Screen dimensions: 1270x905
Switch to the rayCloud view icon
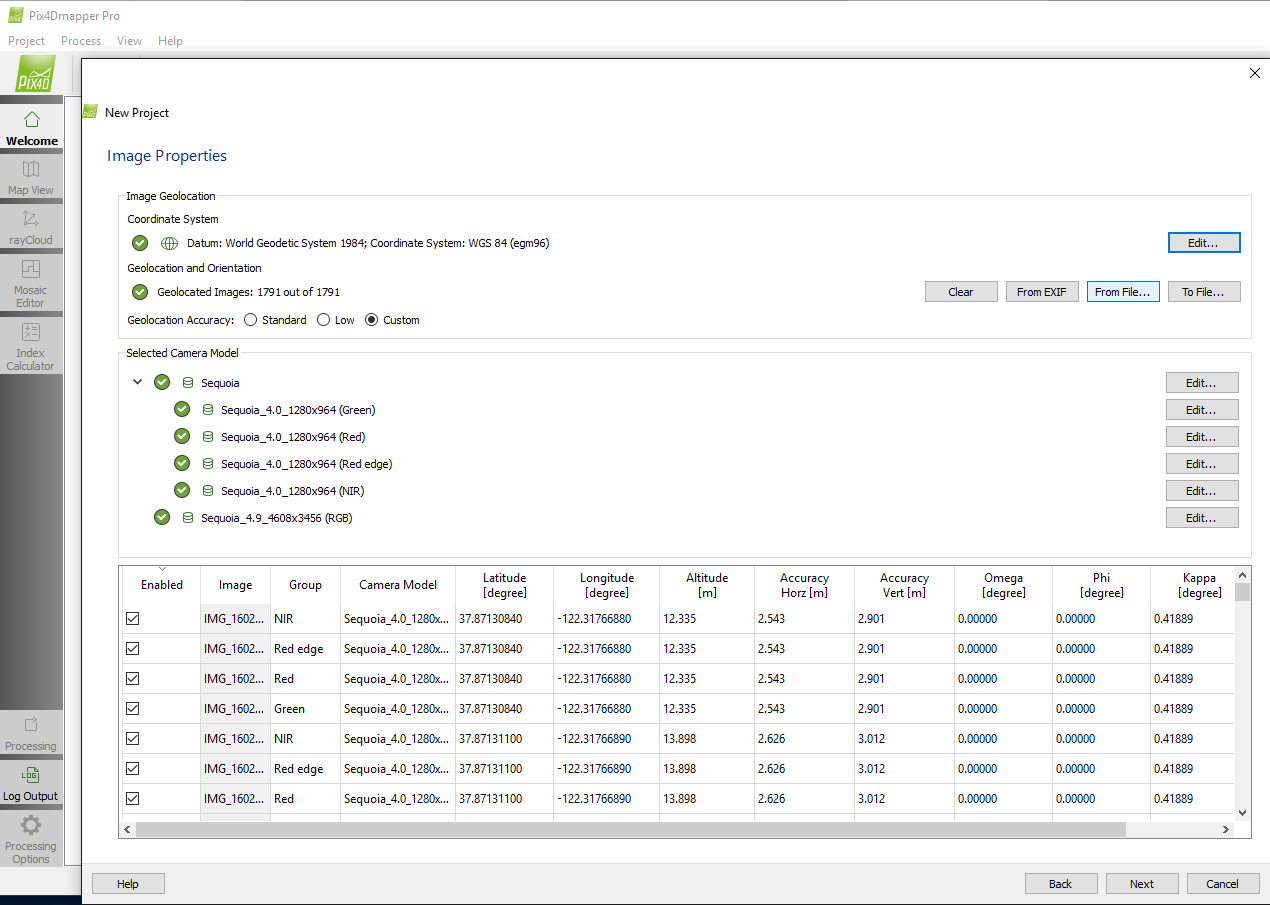pyautogui.click(x=31, y=219)
